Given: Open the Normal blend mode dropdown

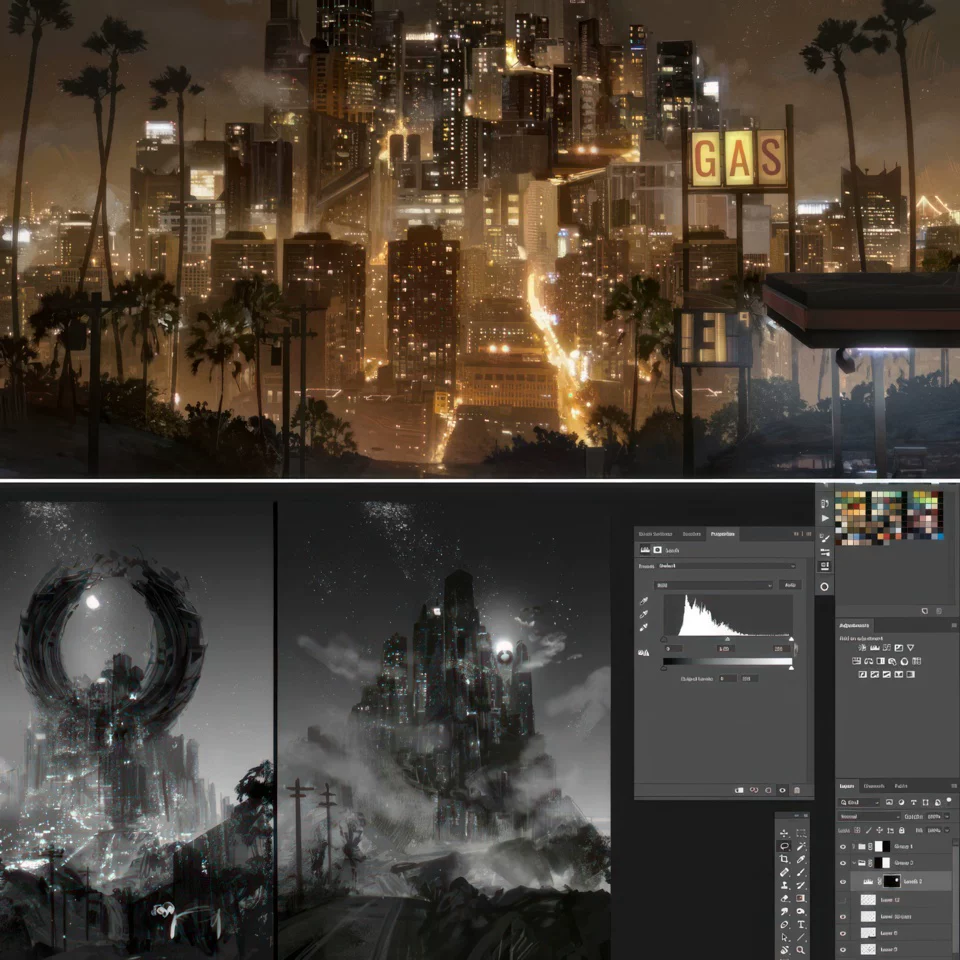Looking at the screenshot, I should [x=869, y=817].
